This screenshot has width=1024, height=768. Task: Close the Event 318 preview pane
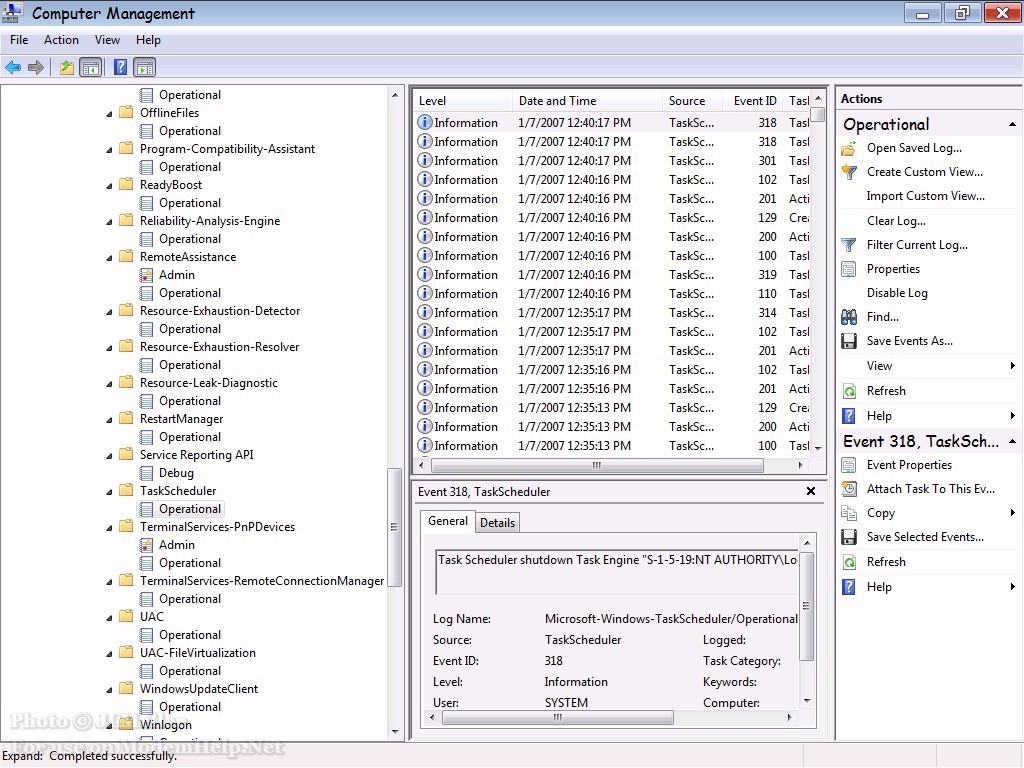pyautogui.click(x=810, y=491)
